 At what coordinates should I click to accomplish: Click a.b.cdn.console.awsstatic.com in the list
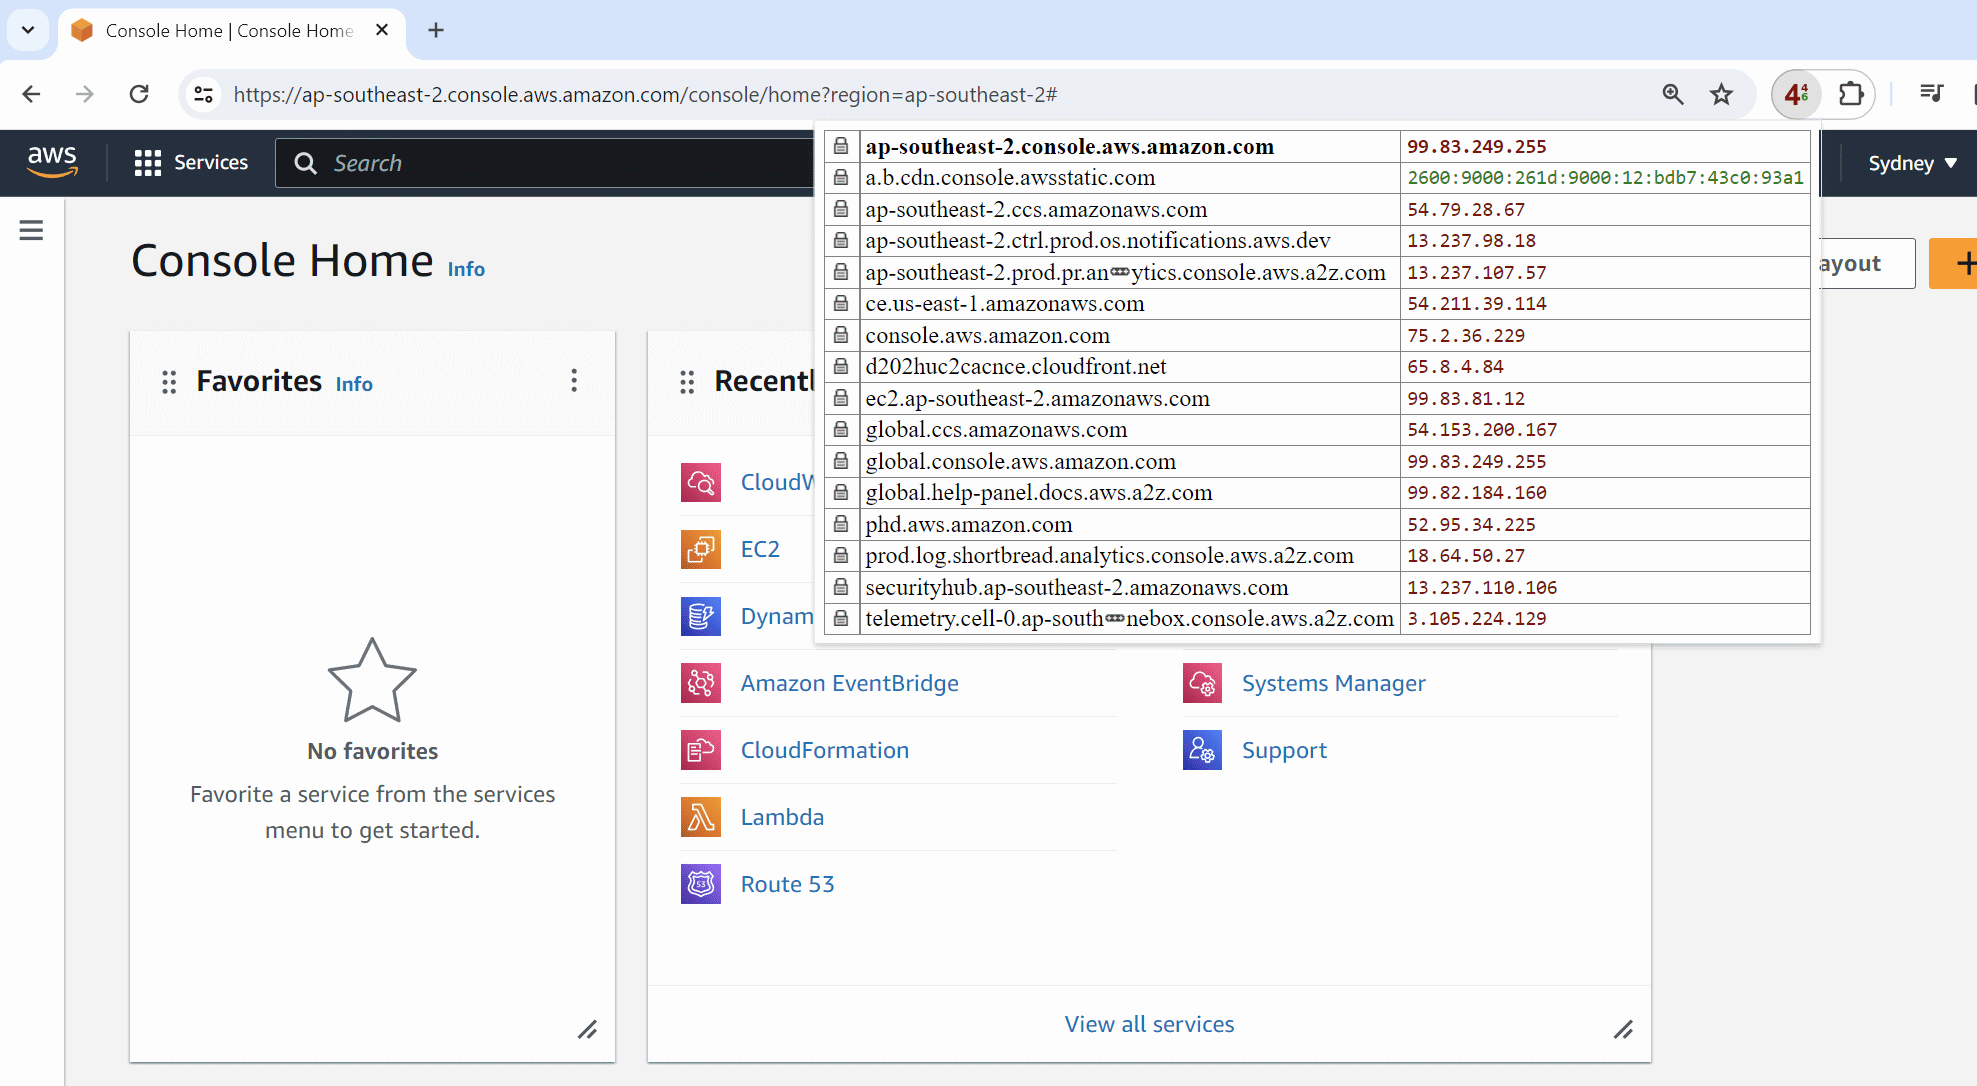pos(1010,178)
